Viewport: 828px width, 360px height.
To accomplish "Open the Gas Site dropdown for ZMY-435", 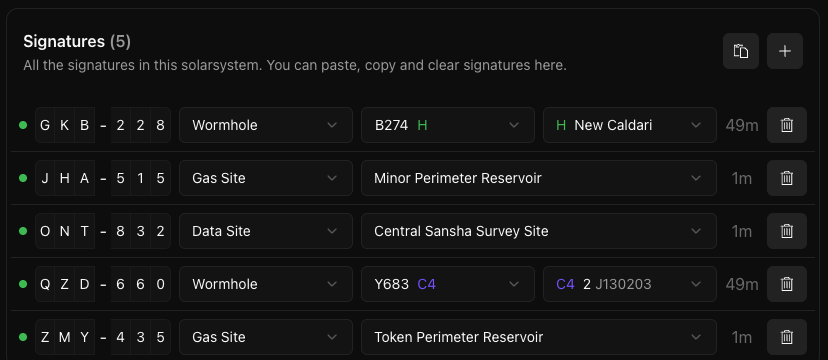I will pyautogui.click(x=266, y=337).
